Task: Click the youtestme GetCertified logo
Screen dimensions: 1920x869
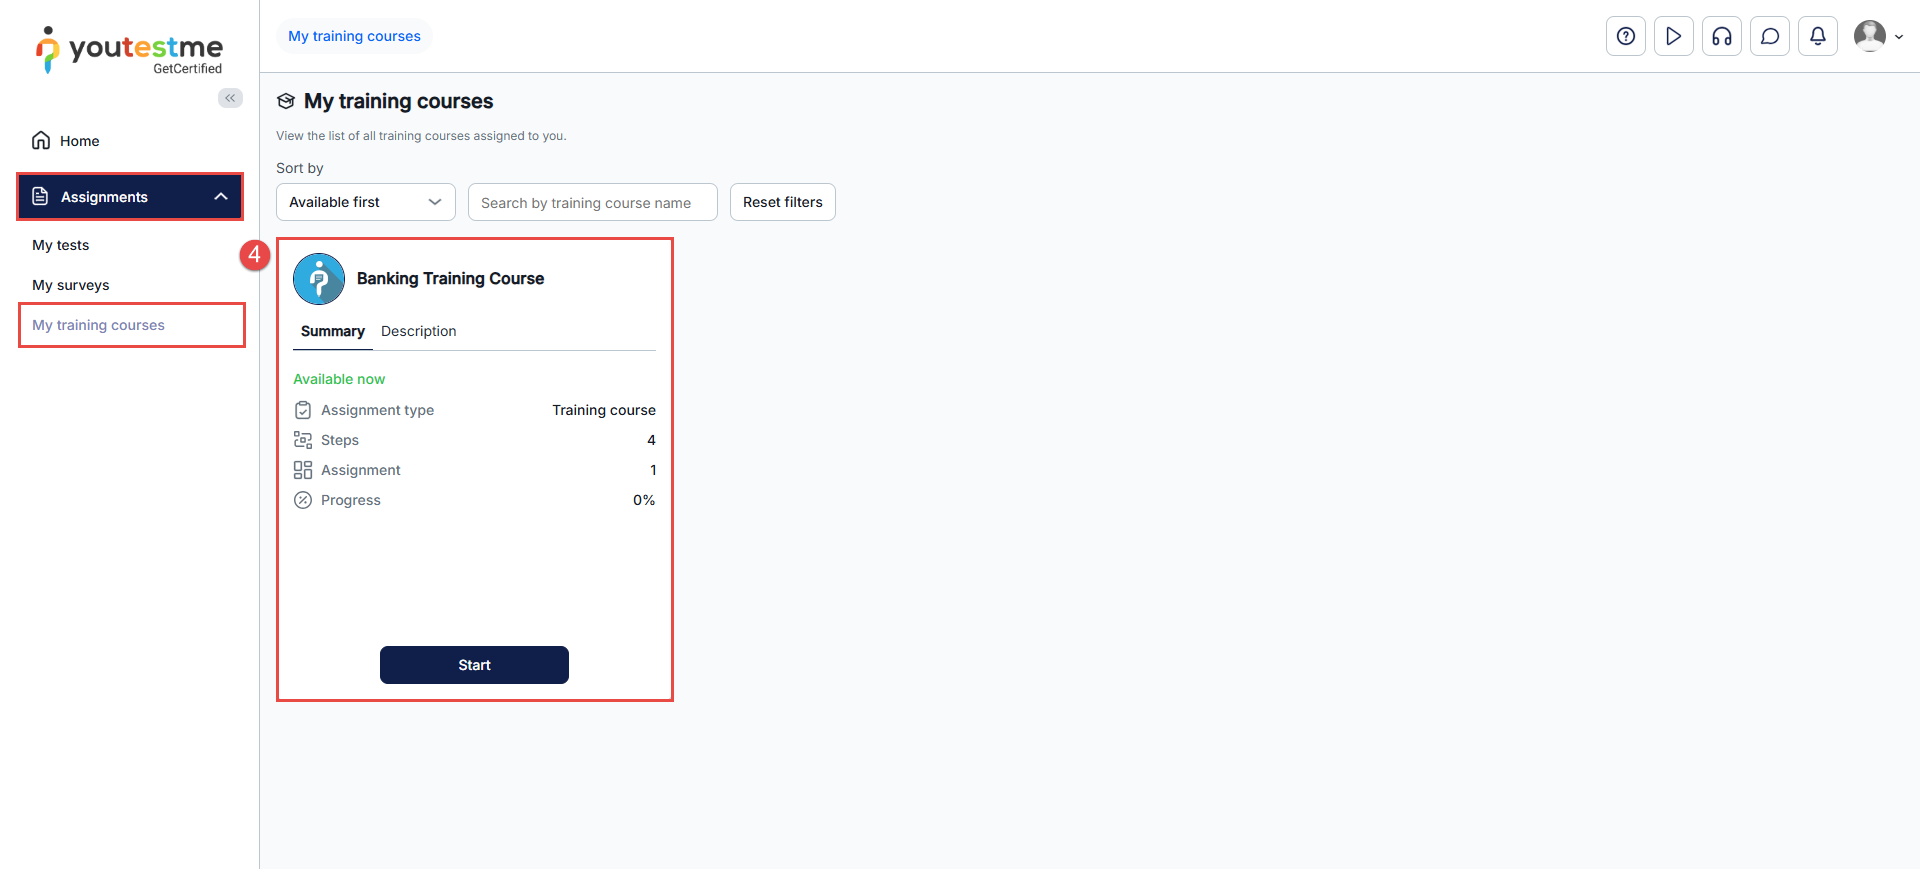Action: (130, 51)
